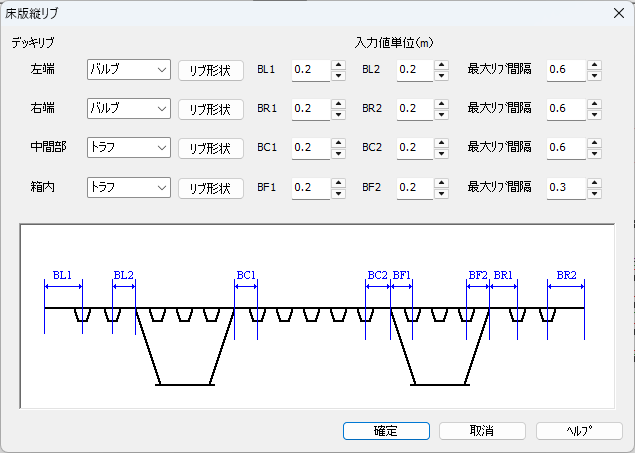This screenshot has width=635, height=453.
Task: Confirm with the 確定 button
Action: (x=386, y=431)
